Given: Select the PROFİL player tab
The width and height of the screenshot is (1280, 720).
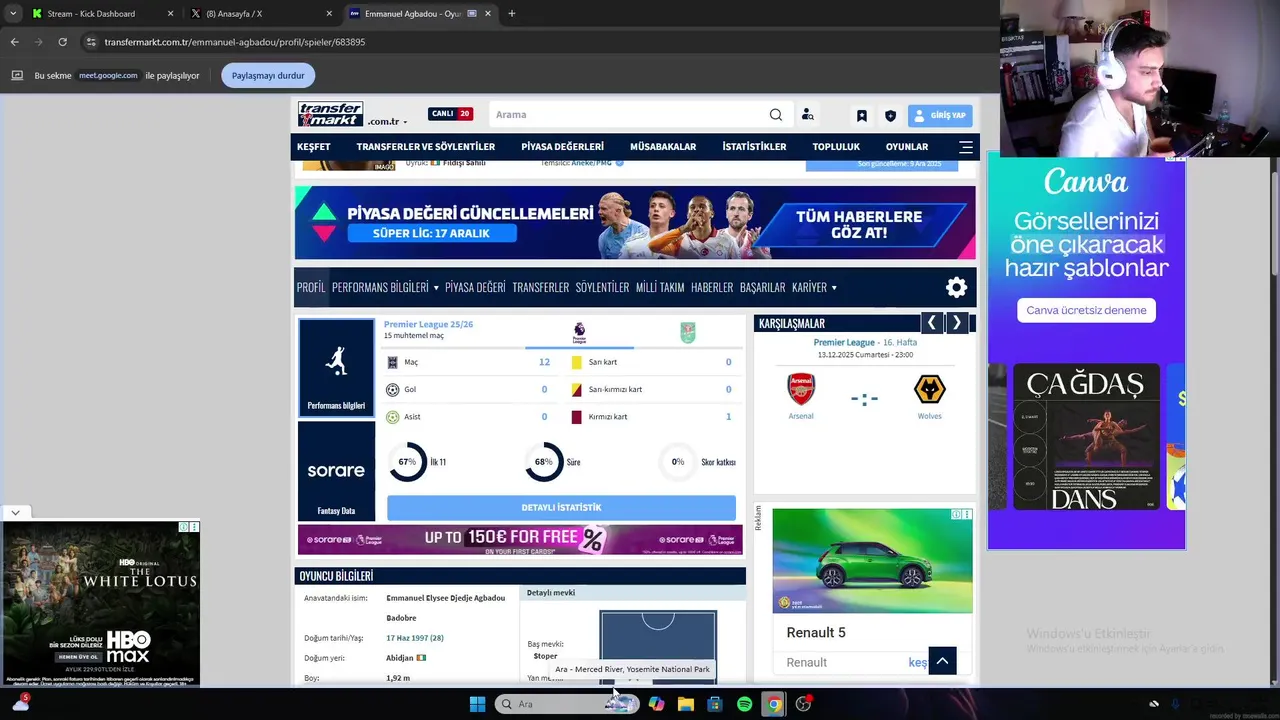Looking at the screenshot, I should click(311, 287).
